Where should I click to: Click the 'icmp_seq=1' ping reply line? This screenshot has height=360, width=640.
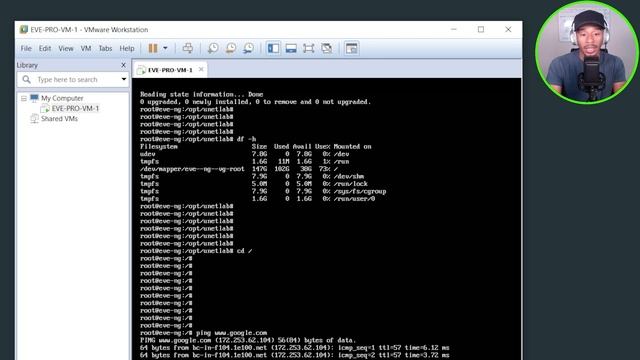tap(294, 348)
